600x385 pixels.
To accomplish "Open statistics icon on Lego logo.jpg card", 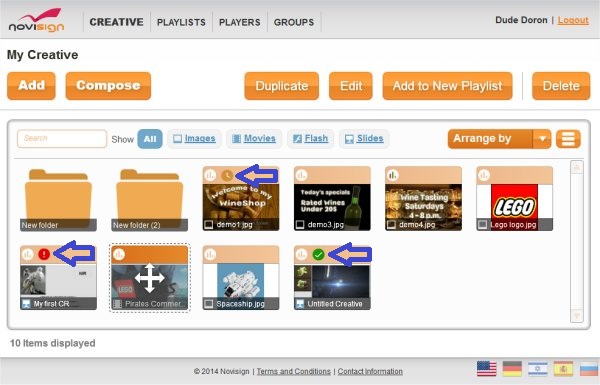I will point(484,175).
